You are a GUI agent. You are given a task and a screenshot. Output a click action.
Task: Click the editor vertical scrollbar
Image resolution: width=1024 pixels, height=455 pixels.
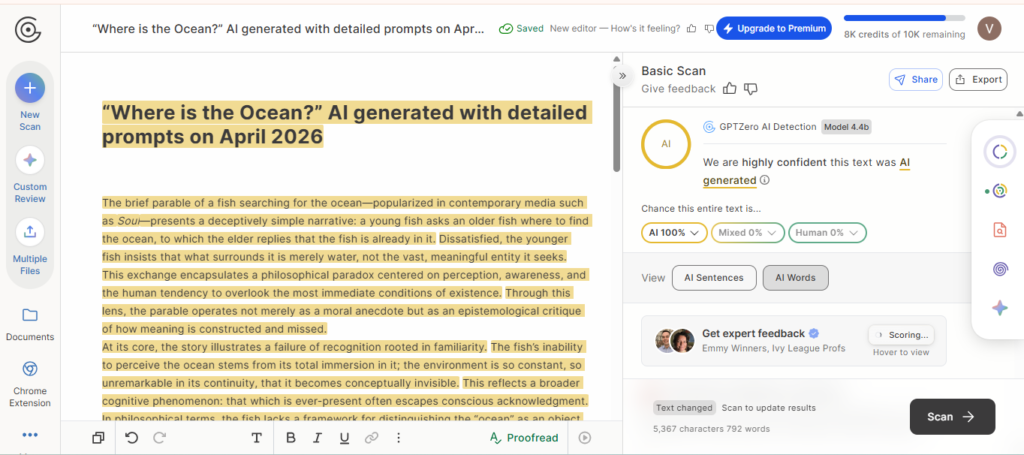[616, 118]
